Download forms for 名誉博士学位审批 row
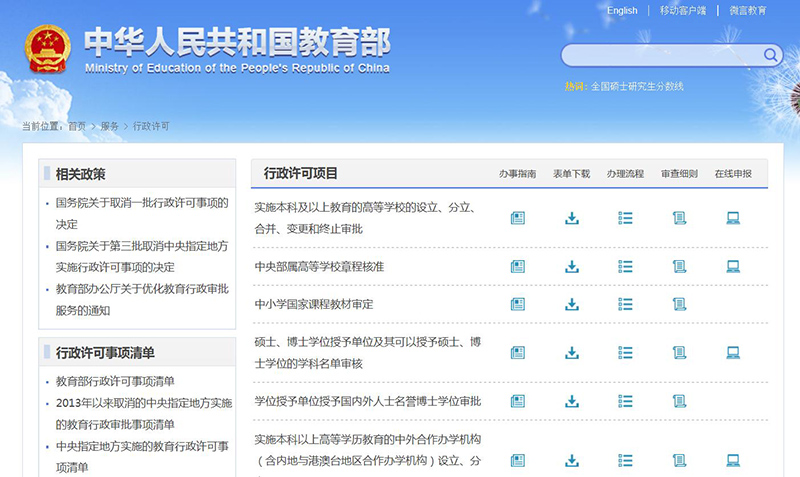The image size is (800, 477). coord(572,401)
